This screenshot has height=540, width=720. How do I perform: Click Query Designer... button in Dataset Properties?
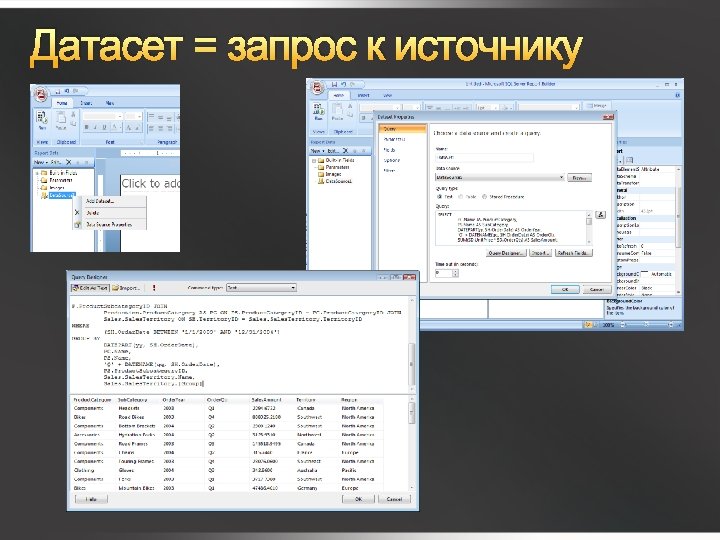point(506,253)
